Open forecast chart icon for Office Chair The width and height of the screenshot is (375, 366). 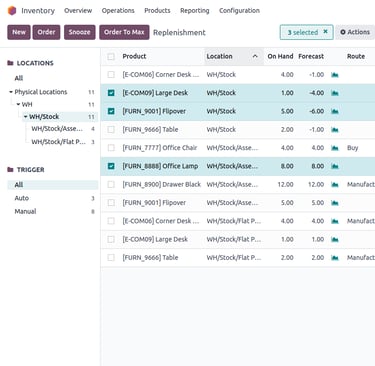335,148
